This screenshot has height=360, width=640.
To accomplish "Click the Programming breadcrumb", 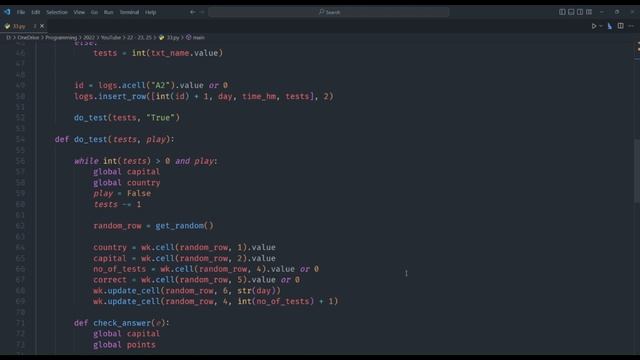I will [x=61, y=38].
